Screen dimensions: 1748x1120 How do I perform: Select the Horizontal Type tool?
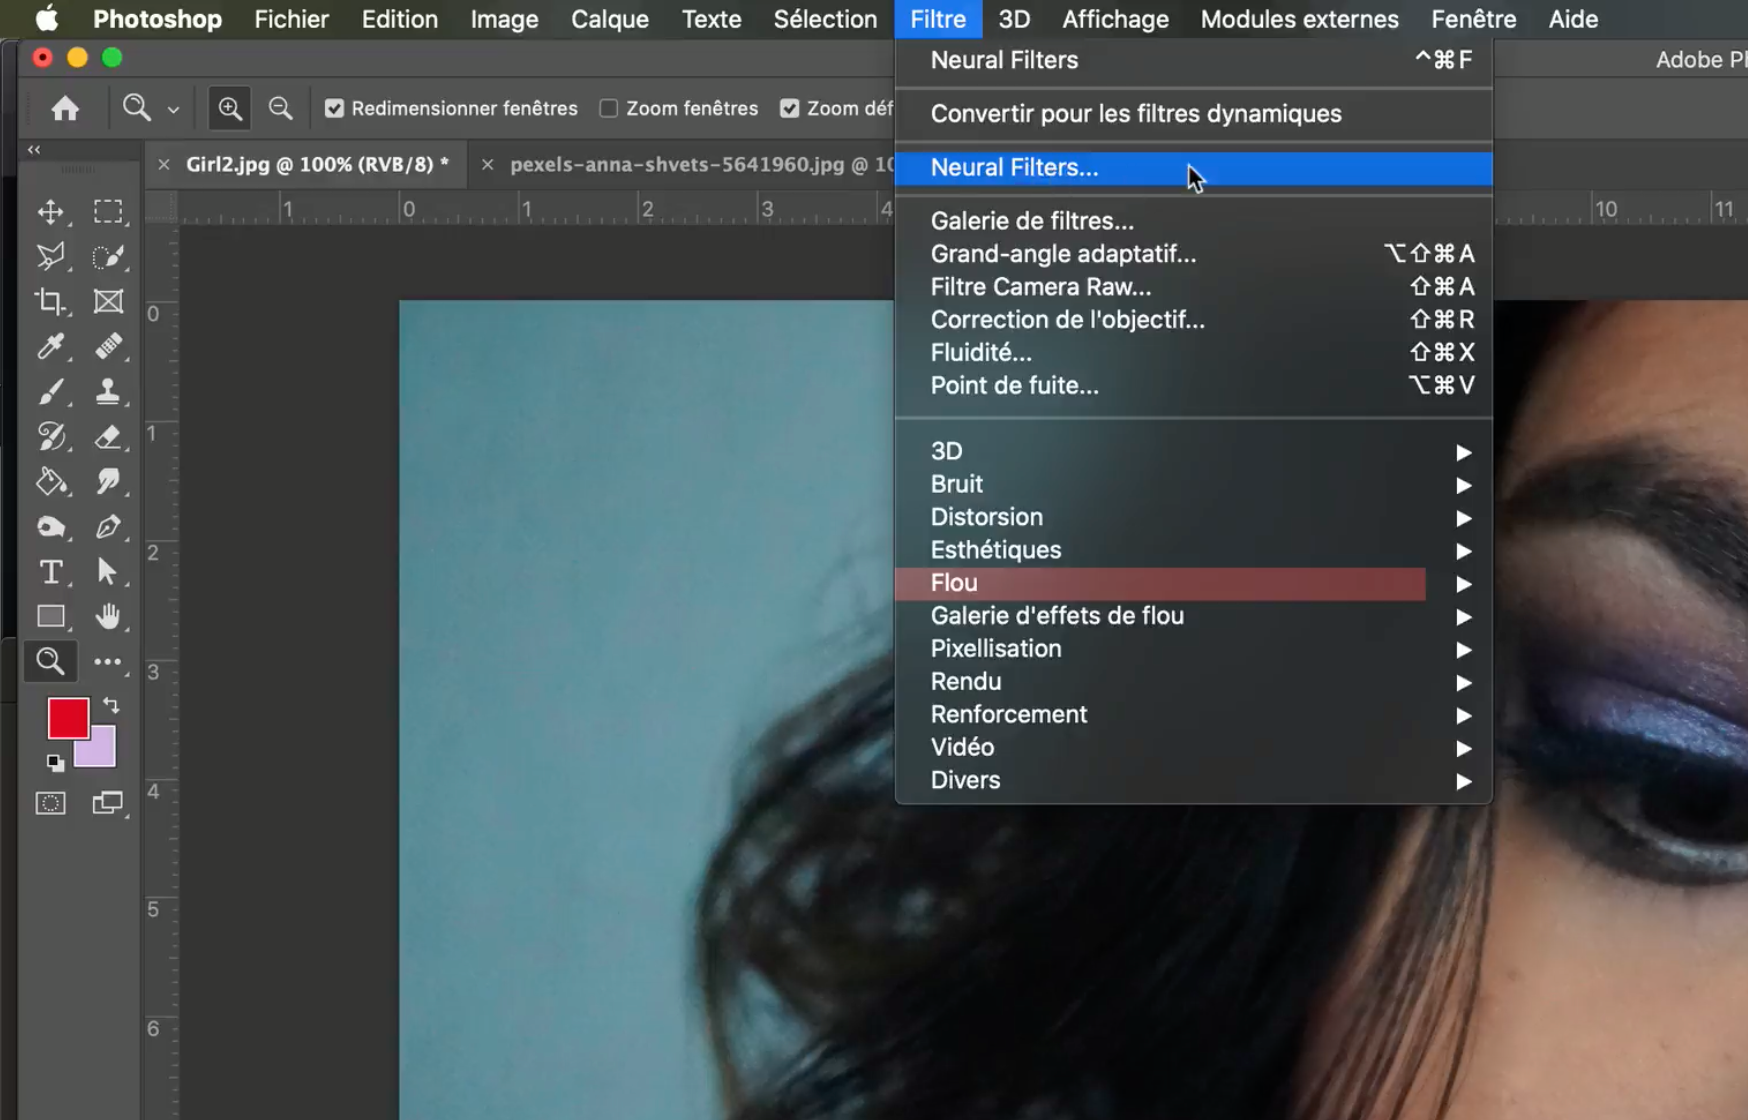click(x=51, y=571)
